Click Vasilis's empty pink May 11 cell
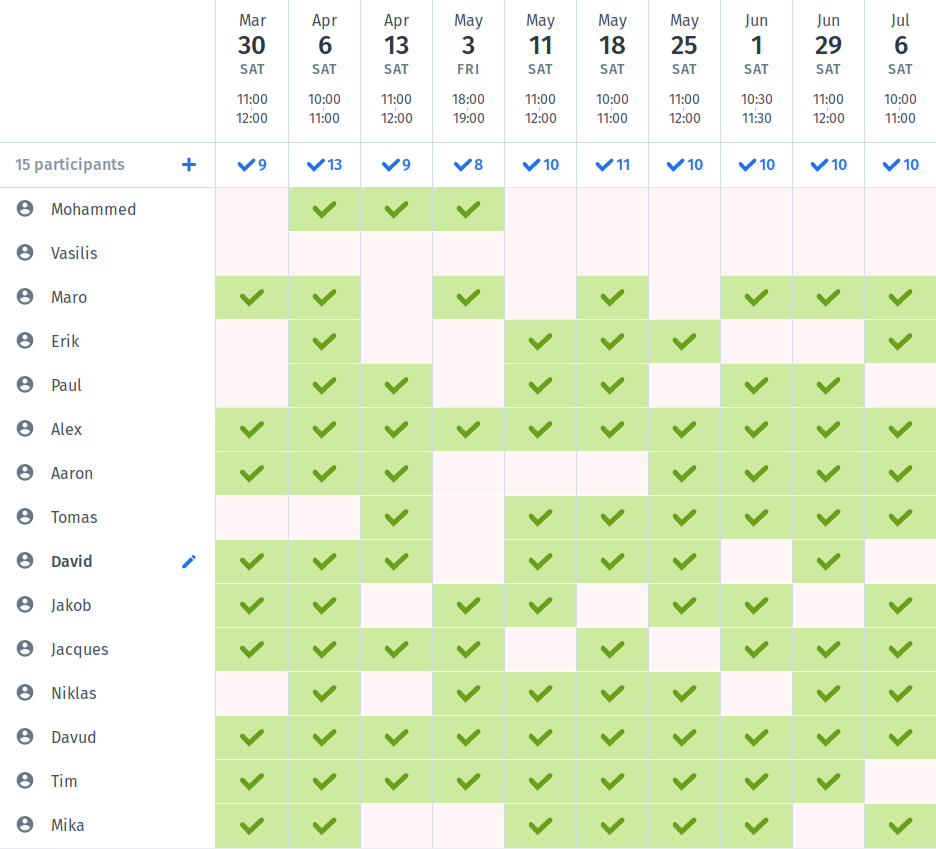 [x=540, y=254]
